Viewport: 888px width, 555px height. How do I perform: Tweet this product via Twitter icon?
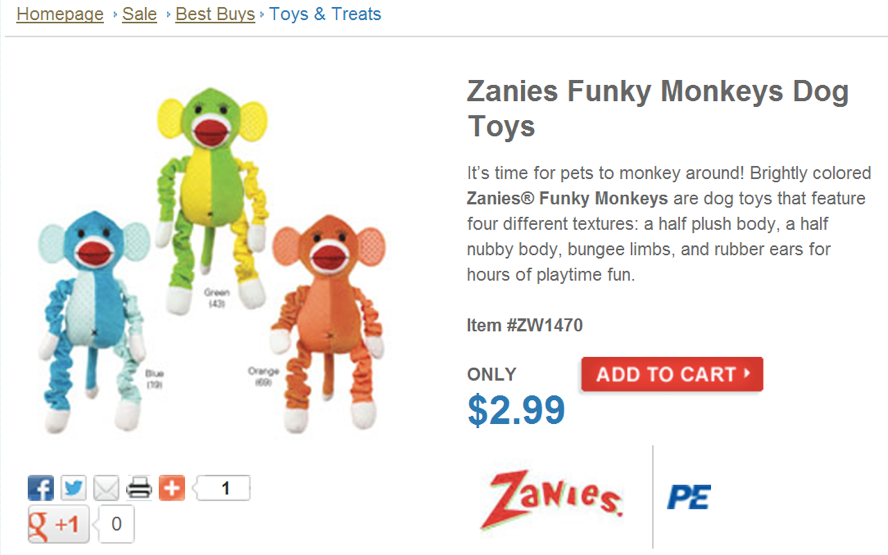pos(74,488)
